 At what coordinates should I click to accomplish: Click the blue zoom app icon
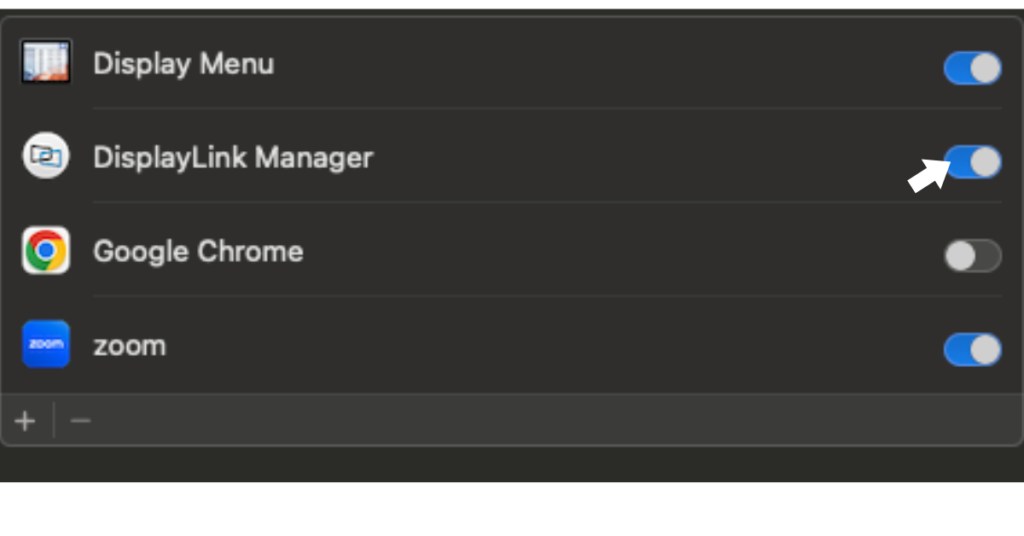[x=46, y=344]
